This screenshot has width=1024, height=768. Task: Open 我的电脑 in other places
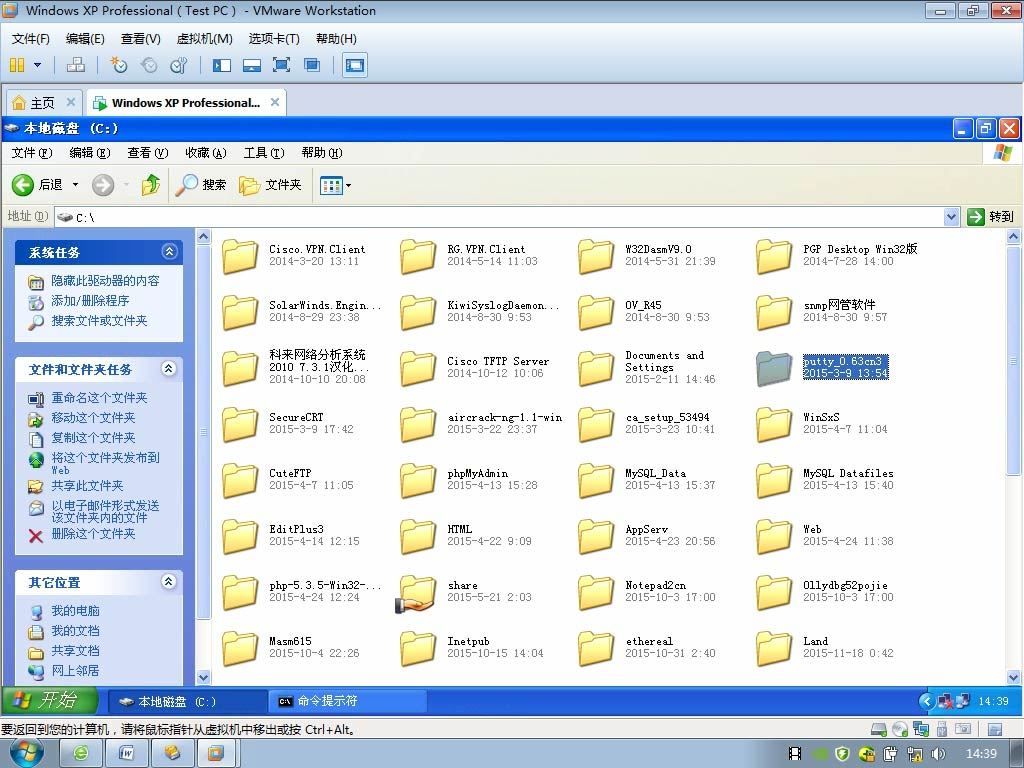pyautogui.click(x=75, y=611)
